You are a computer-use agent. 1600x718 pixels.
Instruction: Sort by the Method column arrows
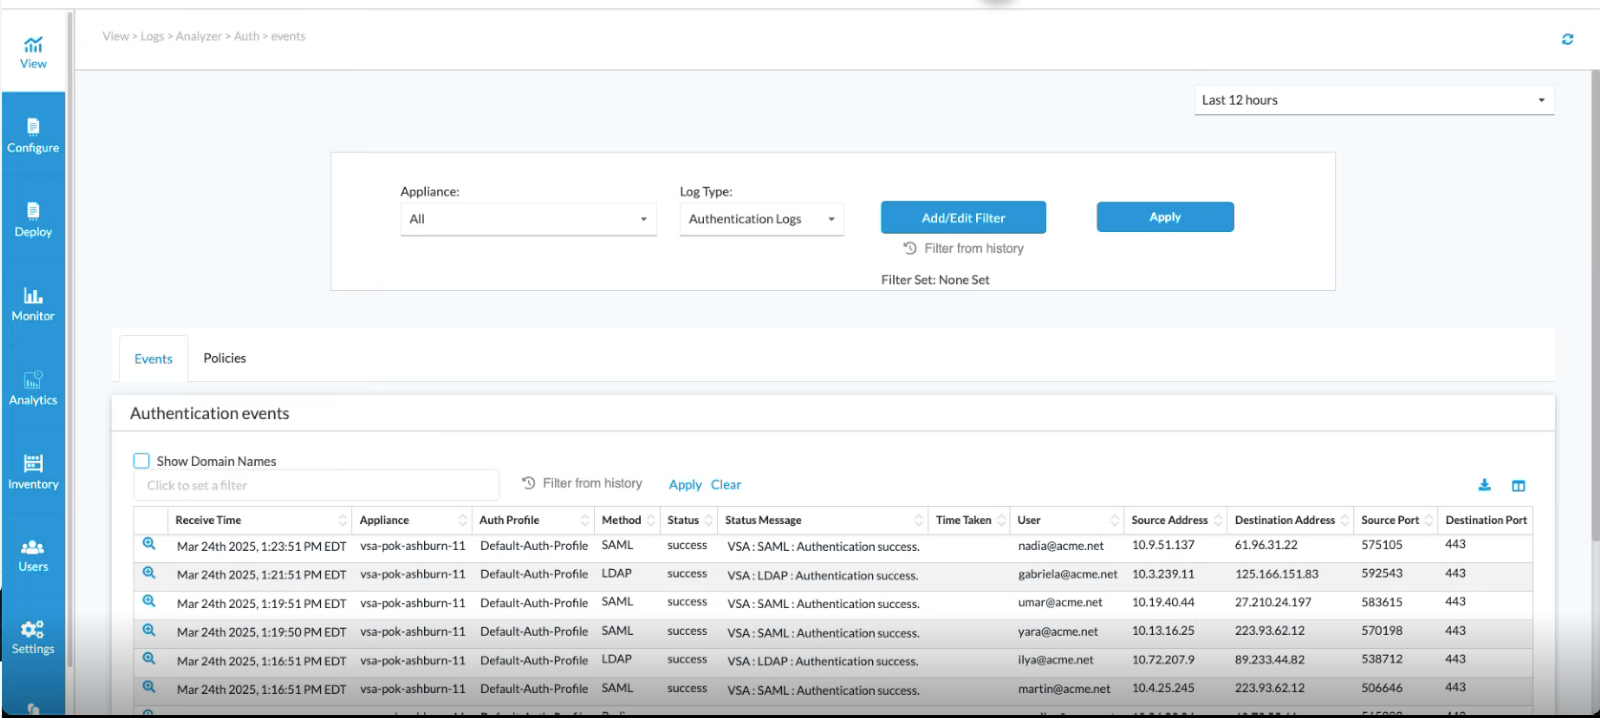coord(651,520)
